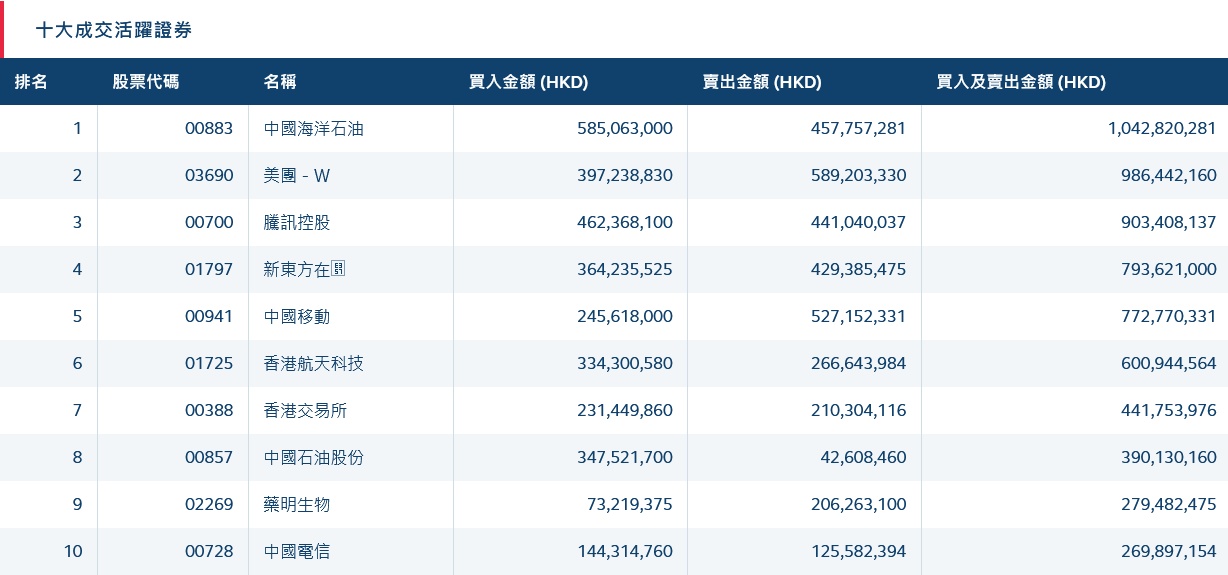Click sell amount 457,757,281
This screenshot has width=1228, height=575.
coord(858,128)
